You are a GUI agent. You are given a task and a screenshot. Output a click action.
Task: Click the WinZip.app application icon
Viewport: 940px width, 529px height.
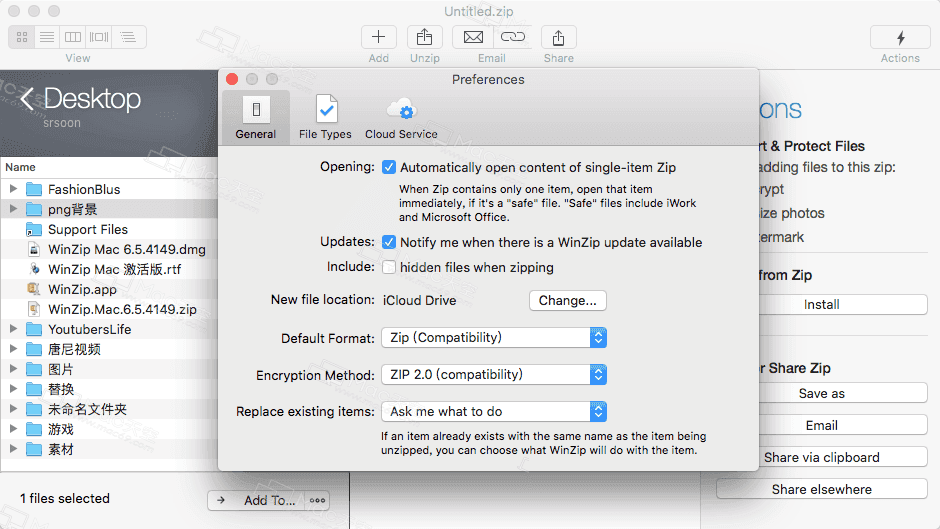pos(34,289)
